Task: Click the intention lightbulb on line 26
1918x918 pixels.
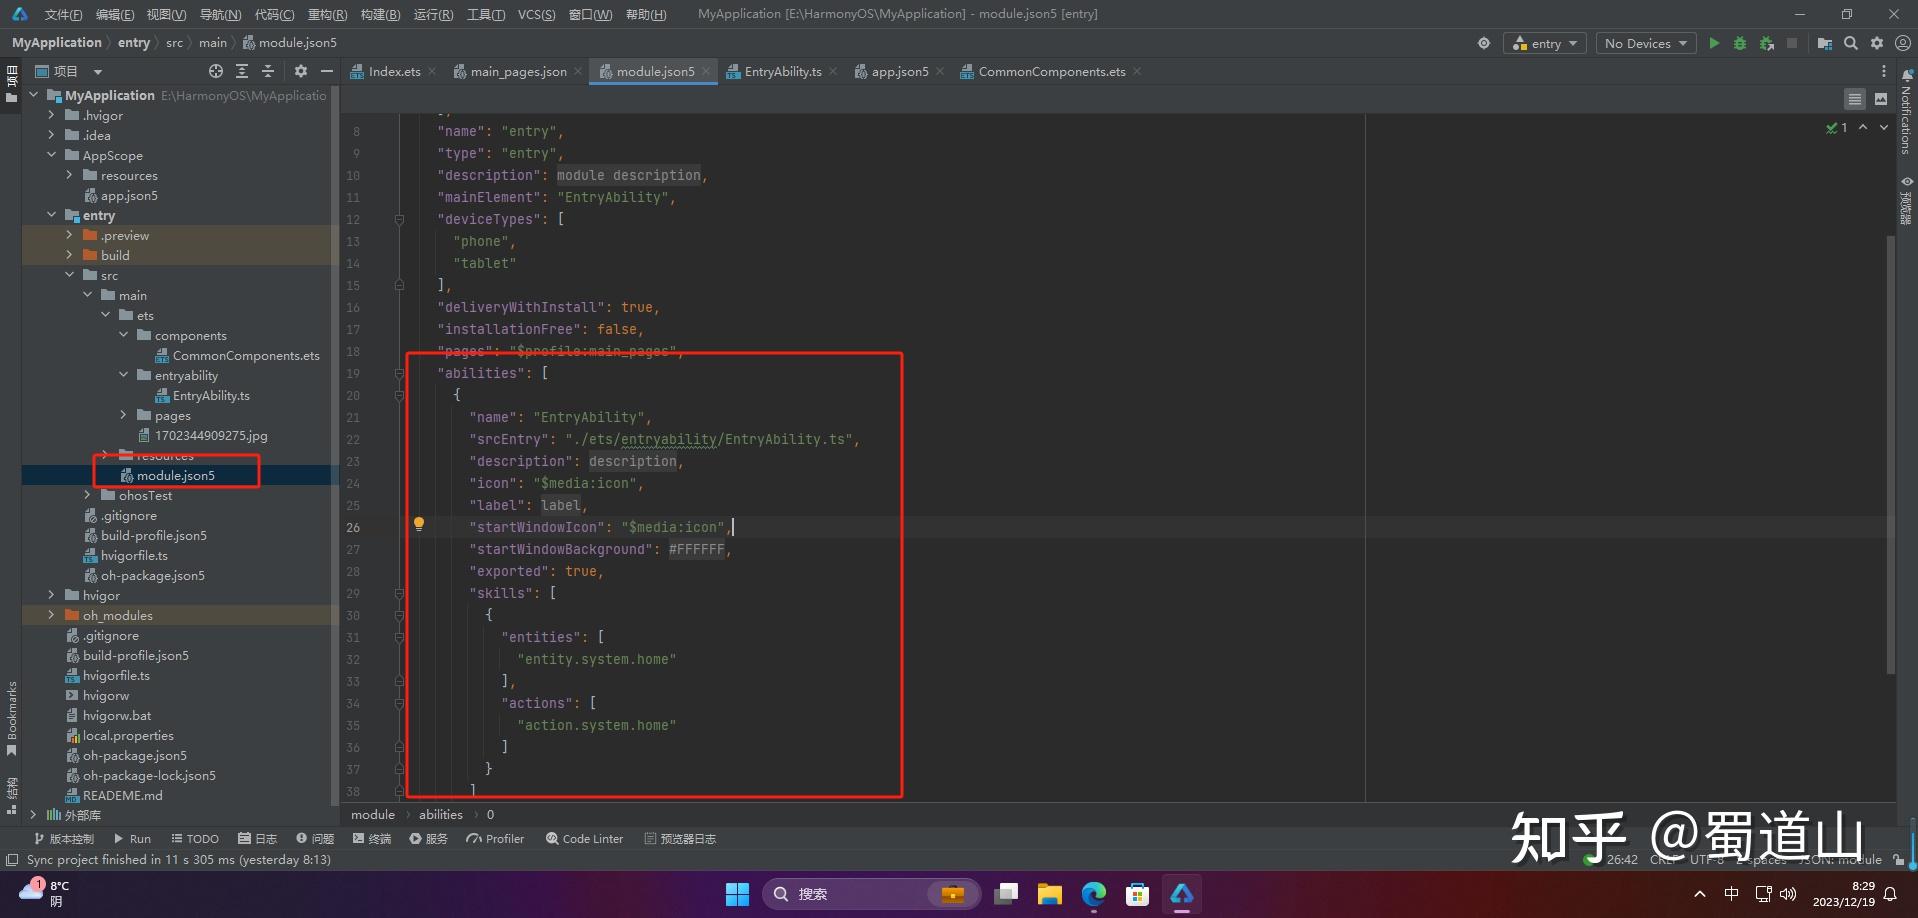Action: [419, 524]
